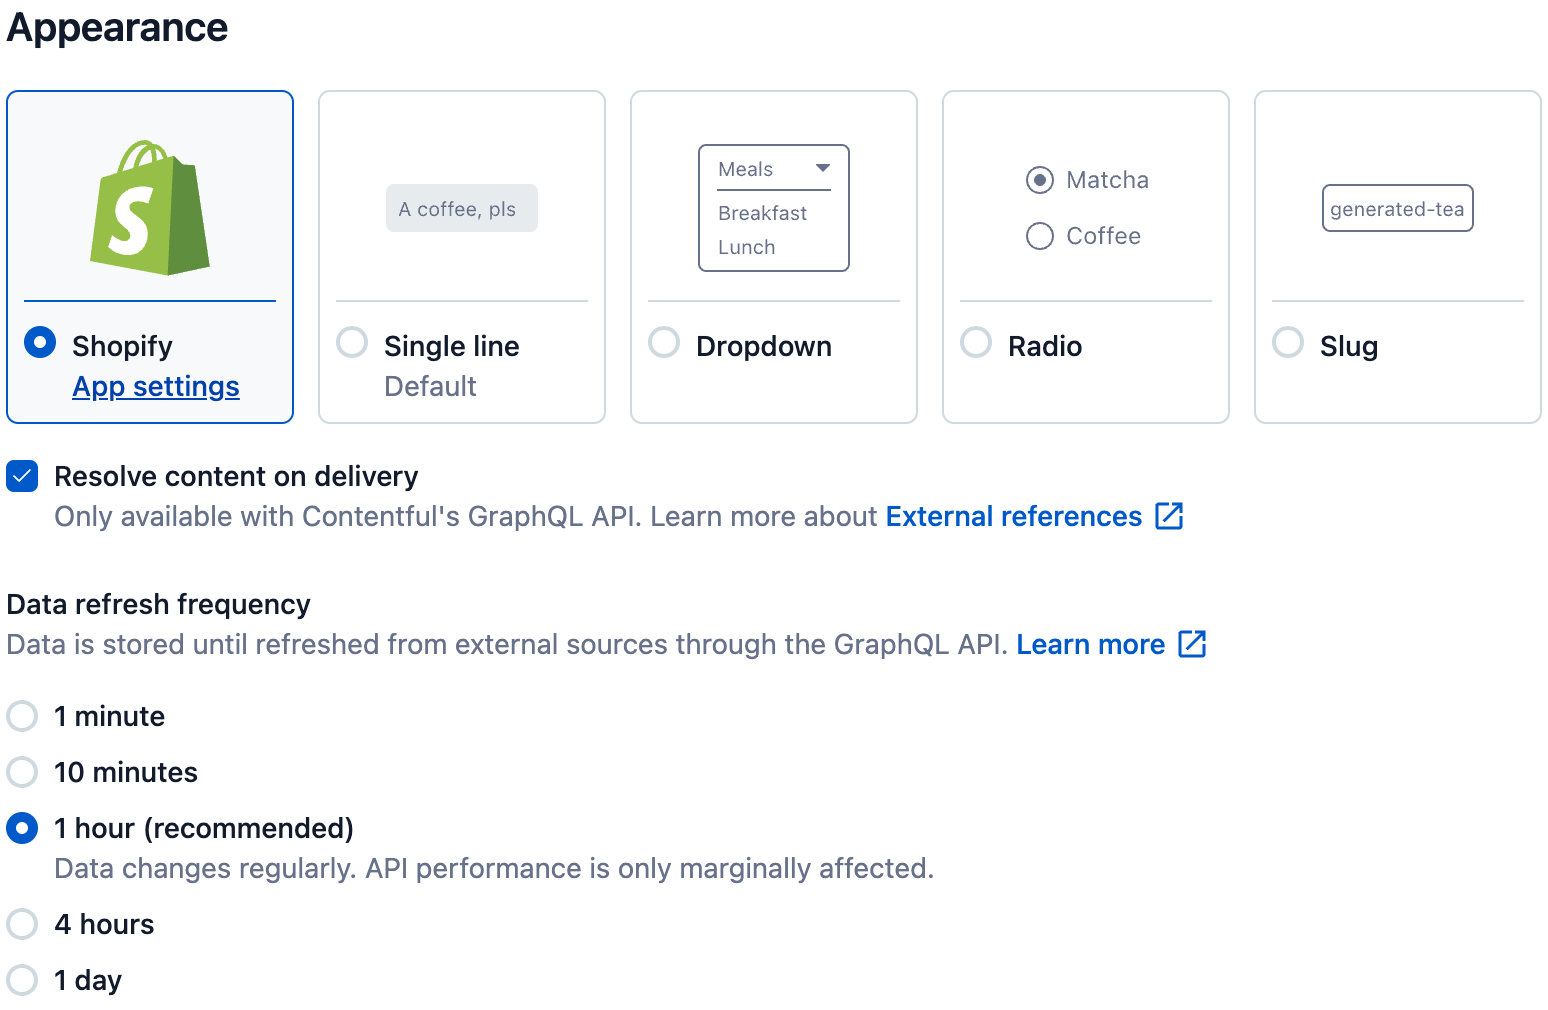The width and height of the screenshot is (1548, 1010).
Task: Select the Dropdown appearance radio button
Action: pos(664,343)
